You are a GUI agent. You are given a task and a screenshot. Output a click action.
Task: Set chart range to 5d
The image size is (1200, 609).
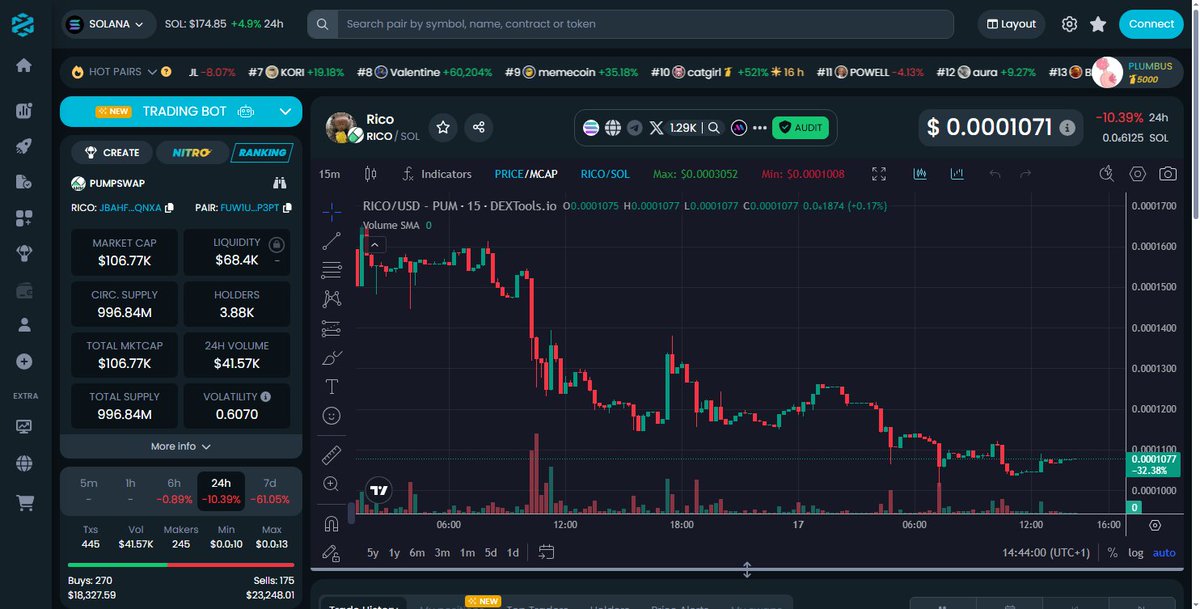491,553
